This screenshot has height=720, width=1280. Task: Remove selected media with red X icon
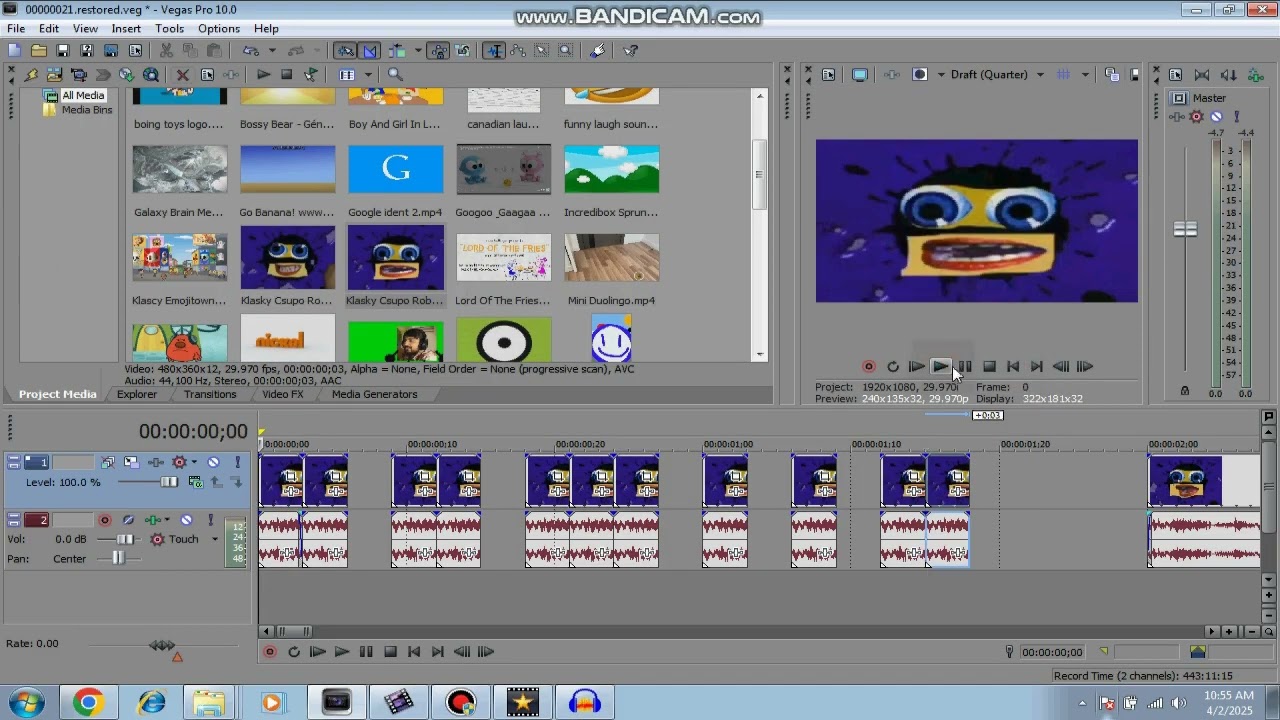[x=183, y=74]
